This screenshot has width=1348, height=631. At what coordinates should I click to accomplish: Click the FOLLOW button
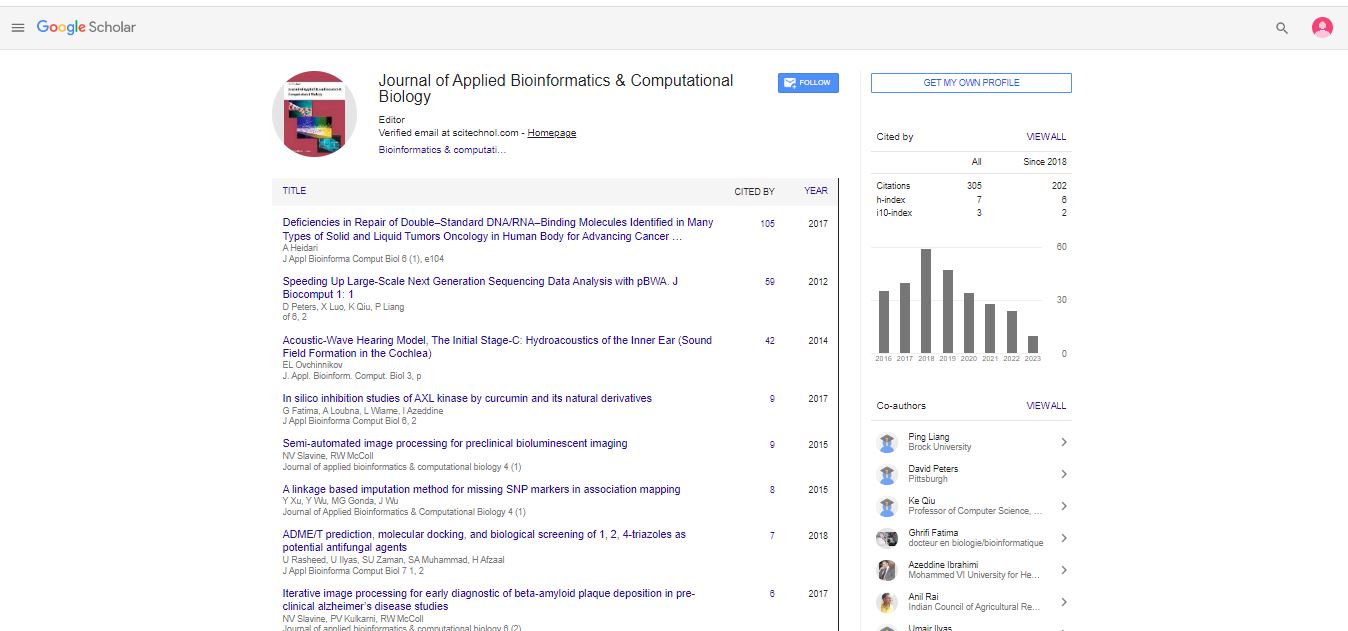[x=808, y=83]
